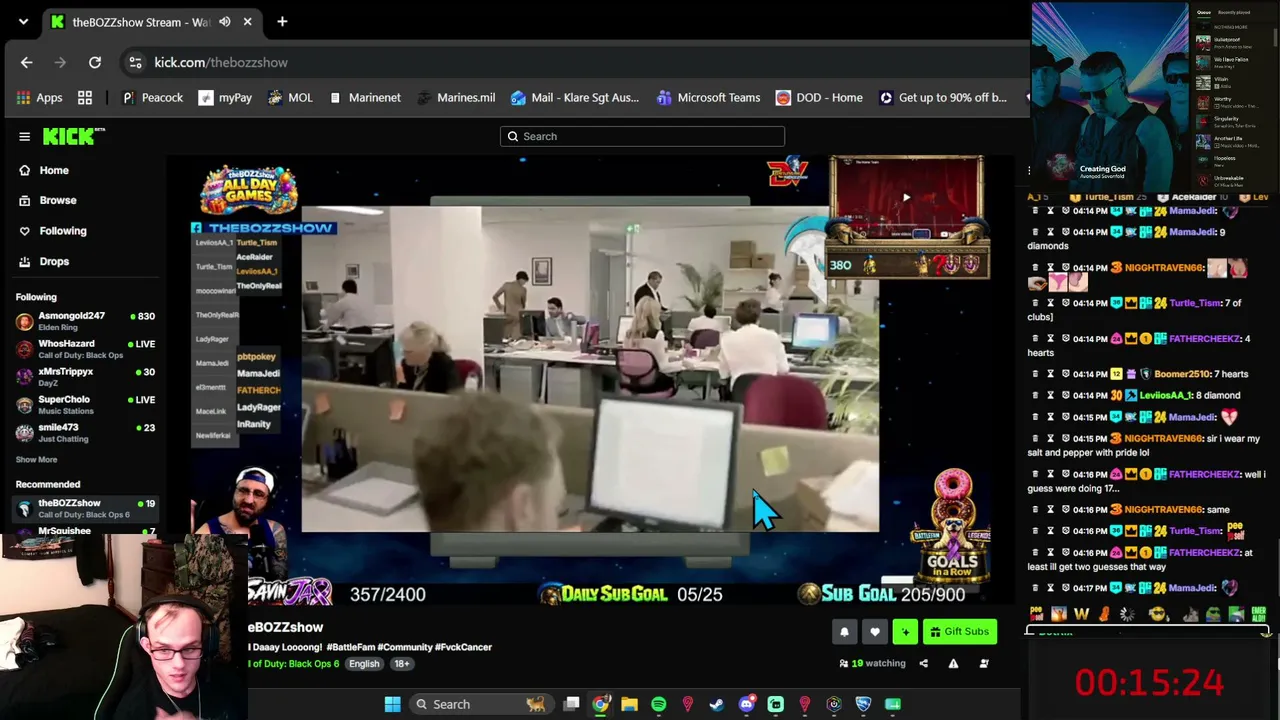Expand Show More in Following list
This screenshot has width=1280, height=720.
[x=36, y=460]
